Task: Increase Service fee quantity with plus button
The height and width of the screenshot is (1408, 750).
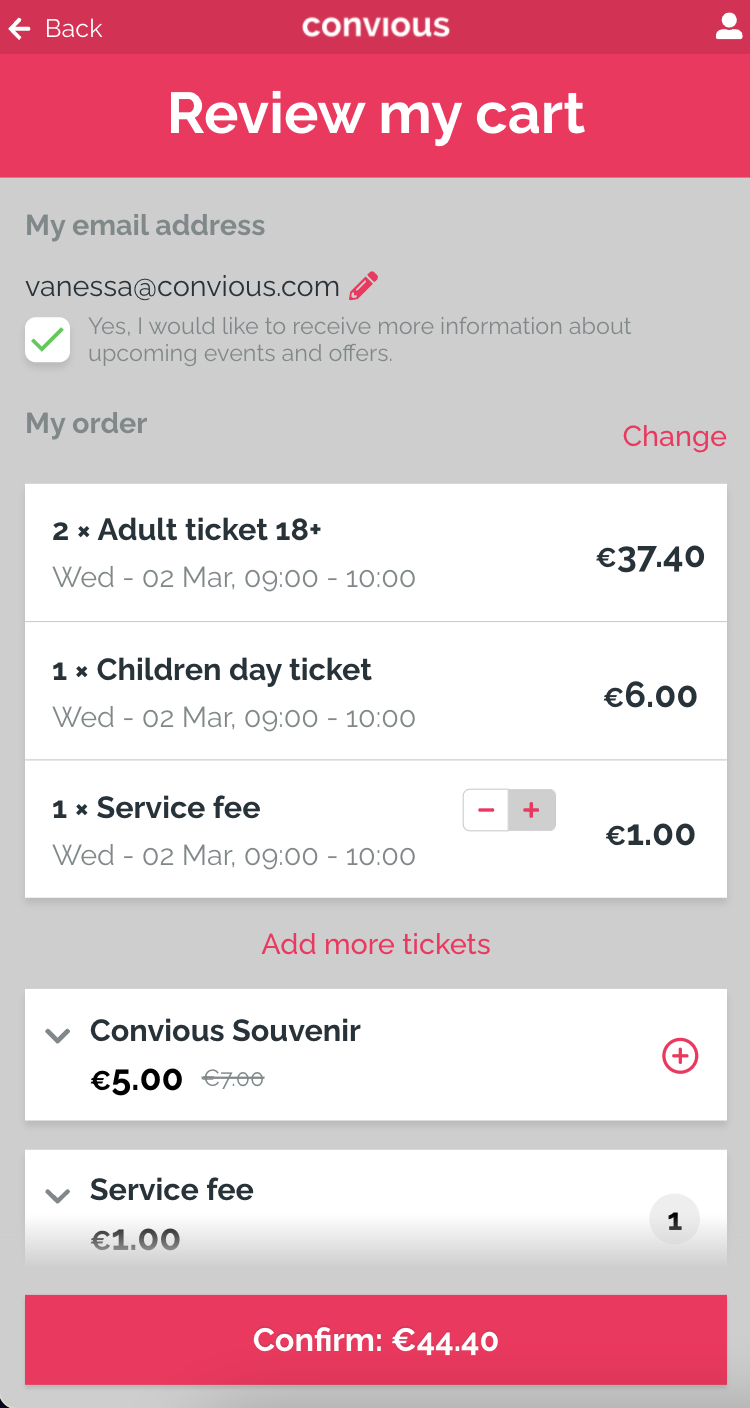Action: tap(532, 811)
